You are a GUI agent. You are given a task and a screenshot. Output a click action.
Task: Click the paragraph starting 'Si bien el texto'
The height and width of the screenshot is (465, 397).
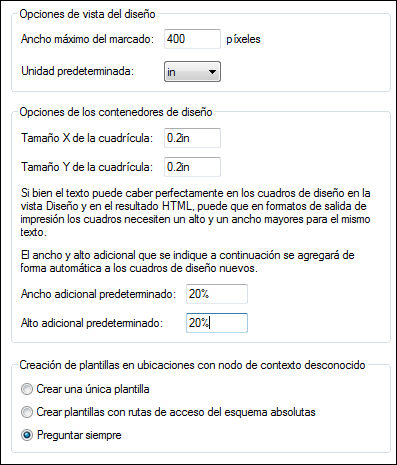[x=195, y=213]
